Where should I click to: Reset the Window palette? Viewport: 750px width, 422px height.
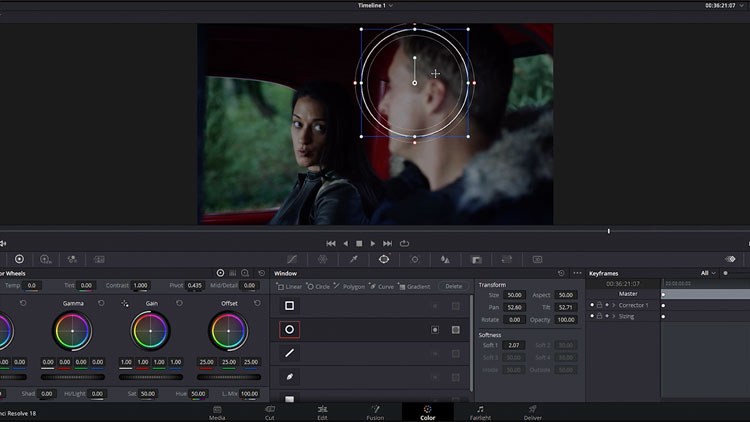(561, 273)
